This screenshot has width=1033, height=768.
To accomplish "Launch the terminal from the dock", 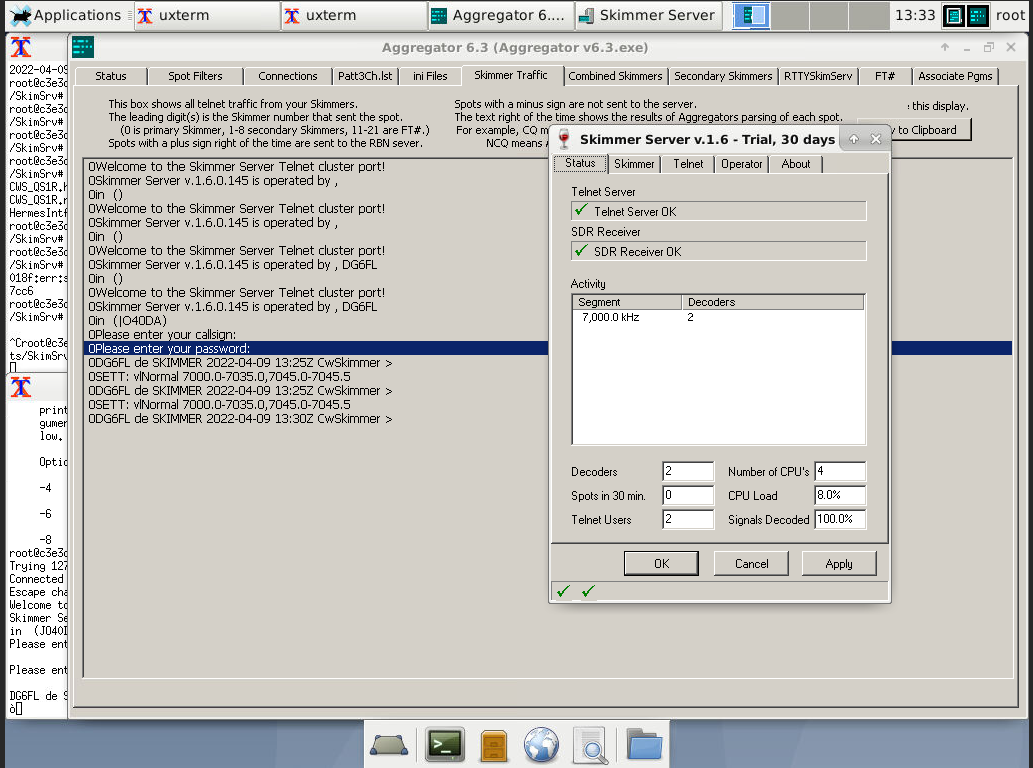I will [445, 745].
